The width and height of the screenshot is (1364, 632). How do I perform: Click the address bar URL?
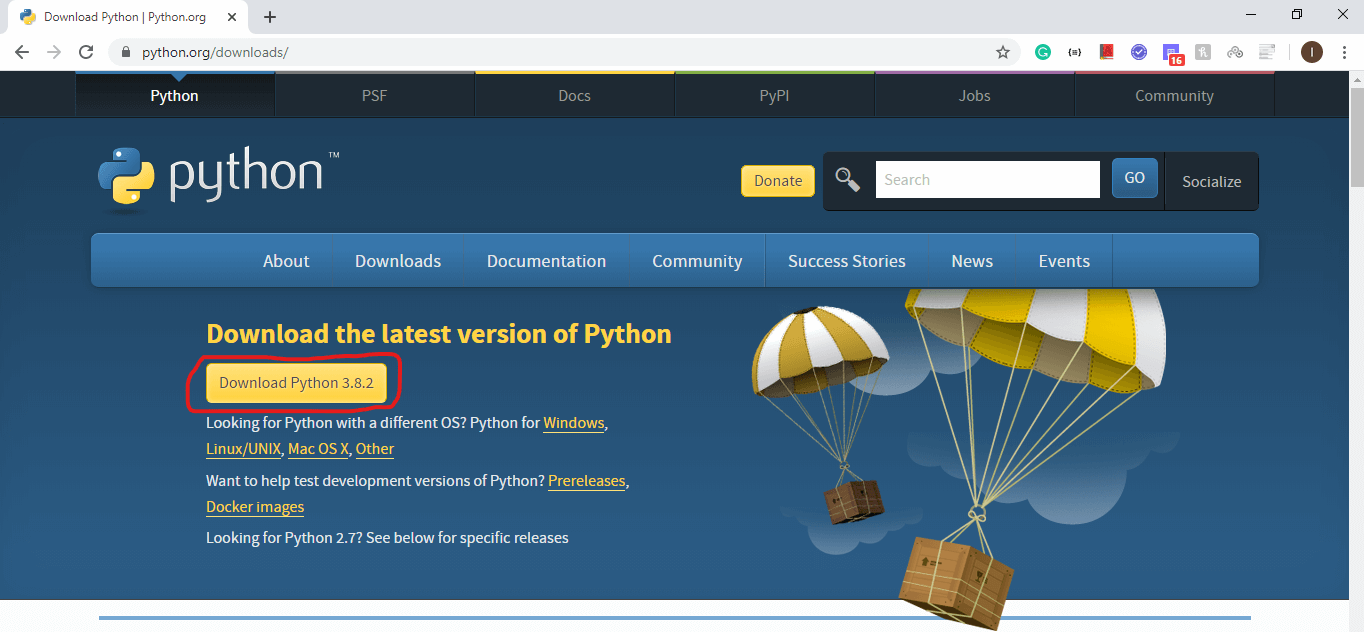(215, 52)
